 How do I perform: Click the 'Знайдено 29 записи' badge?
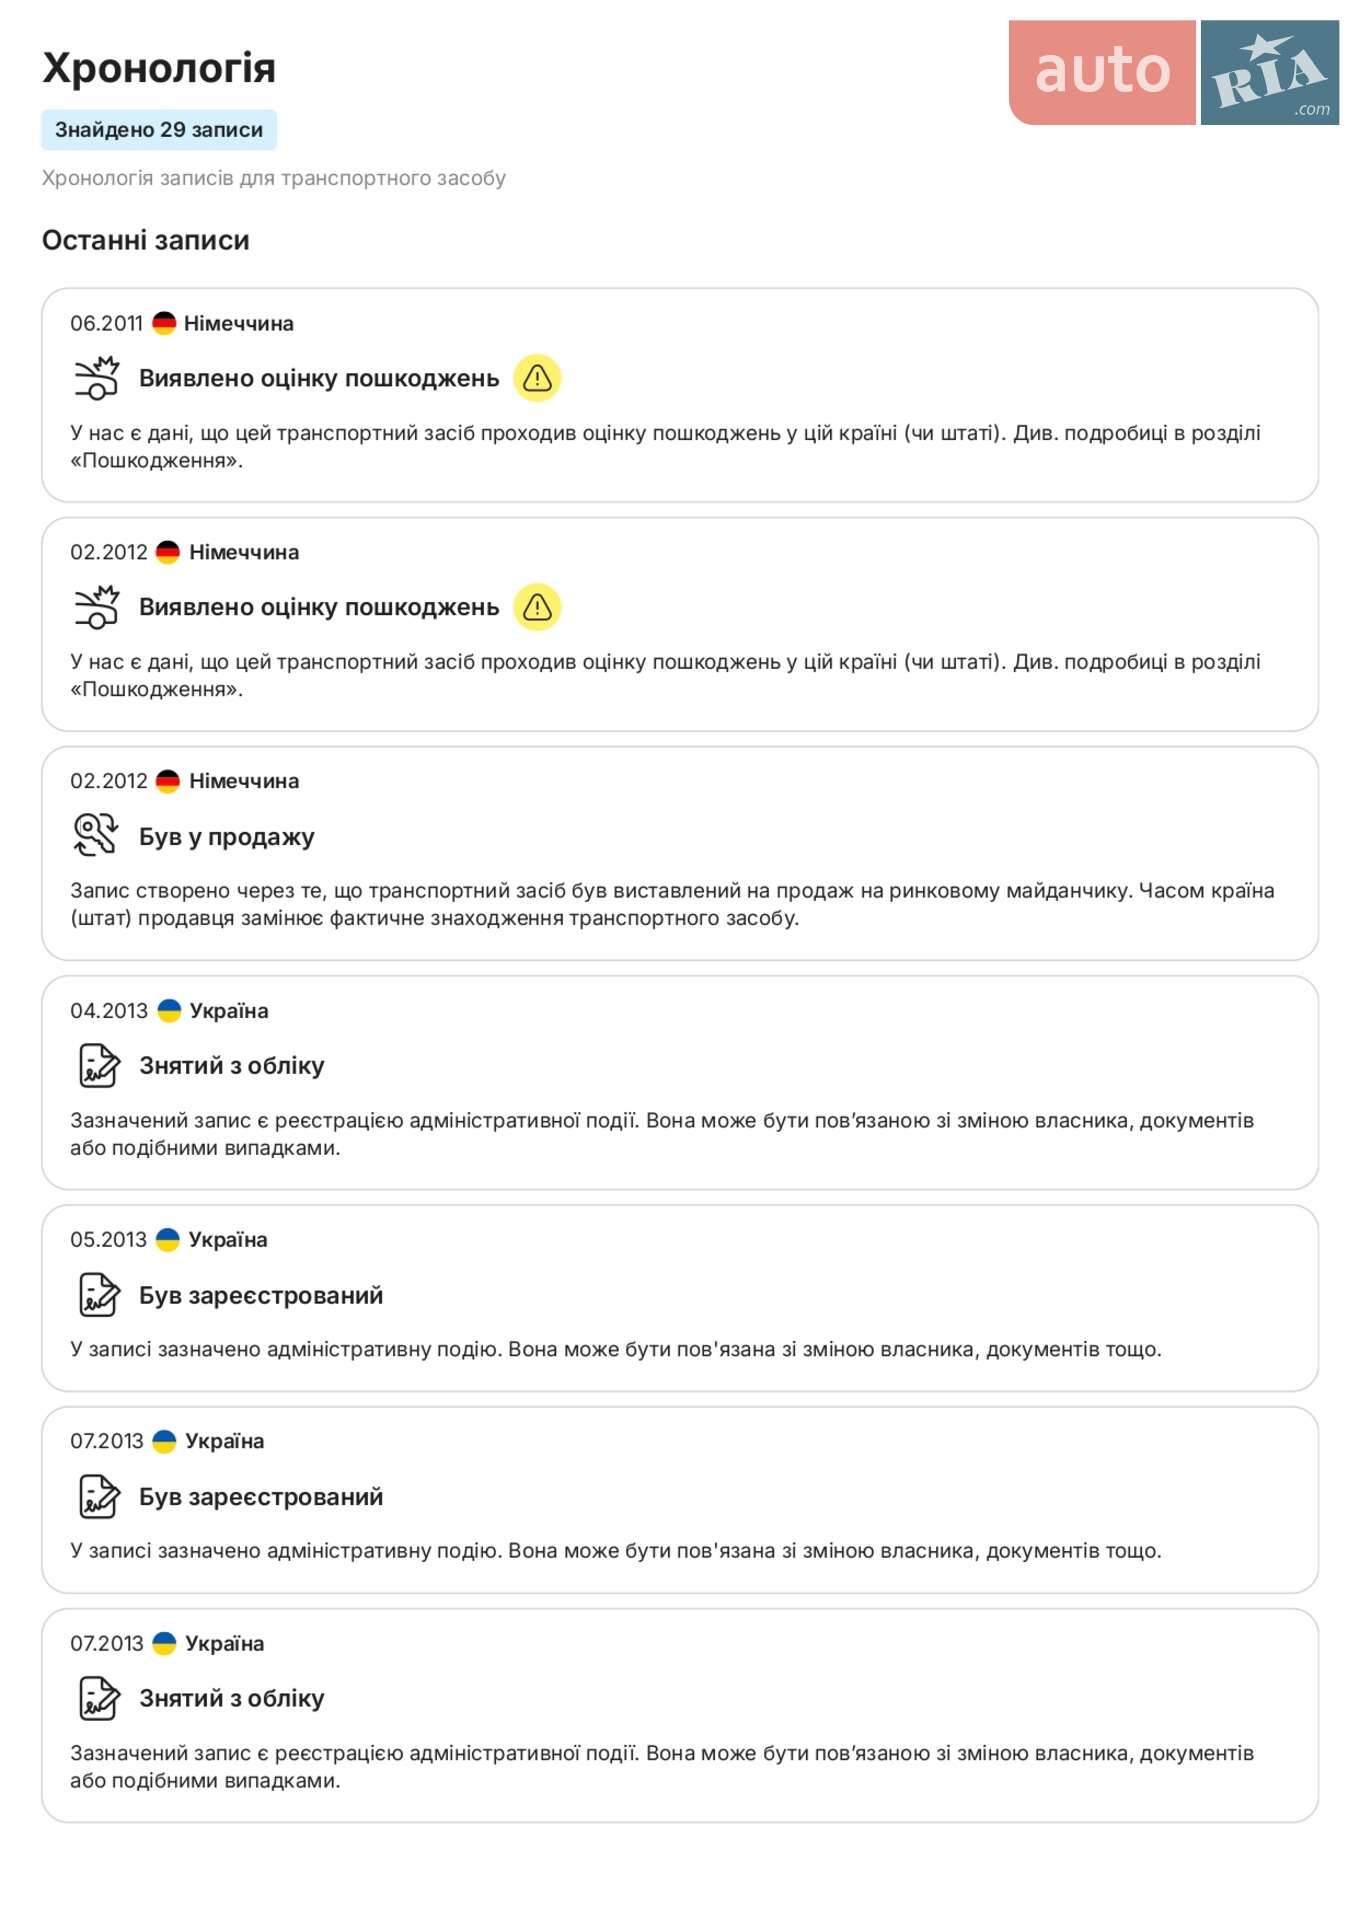159,130
